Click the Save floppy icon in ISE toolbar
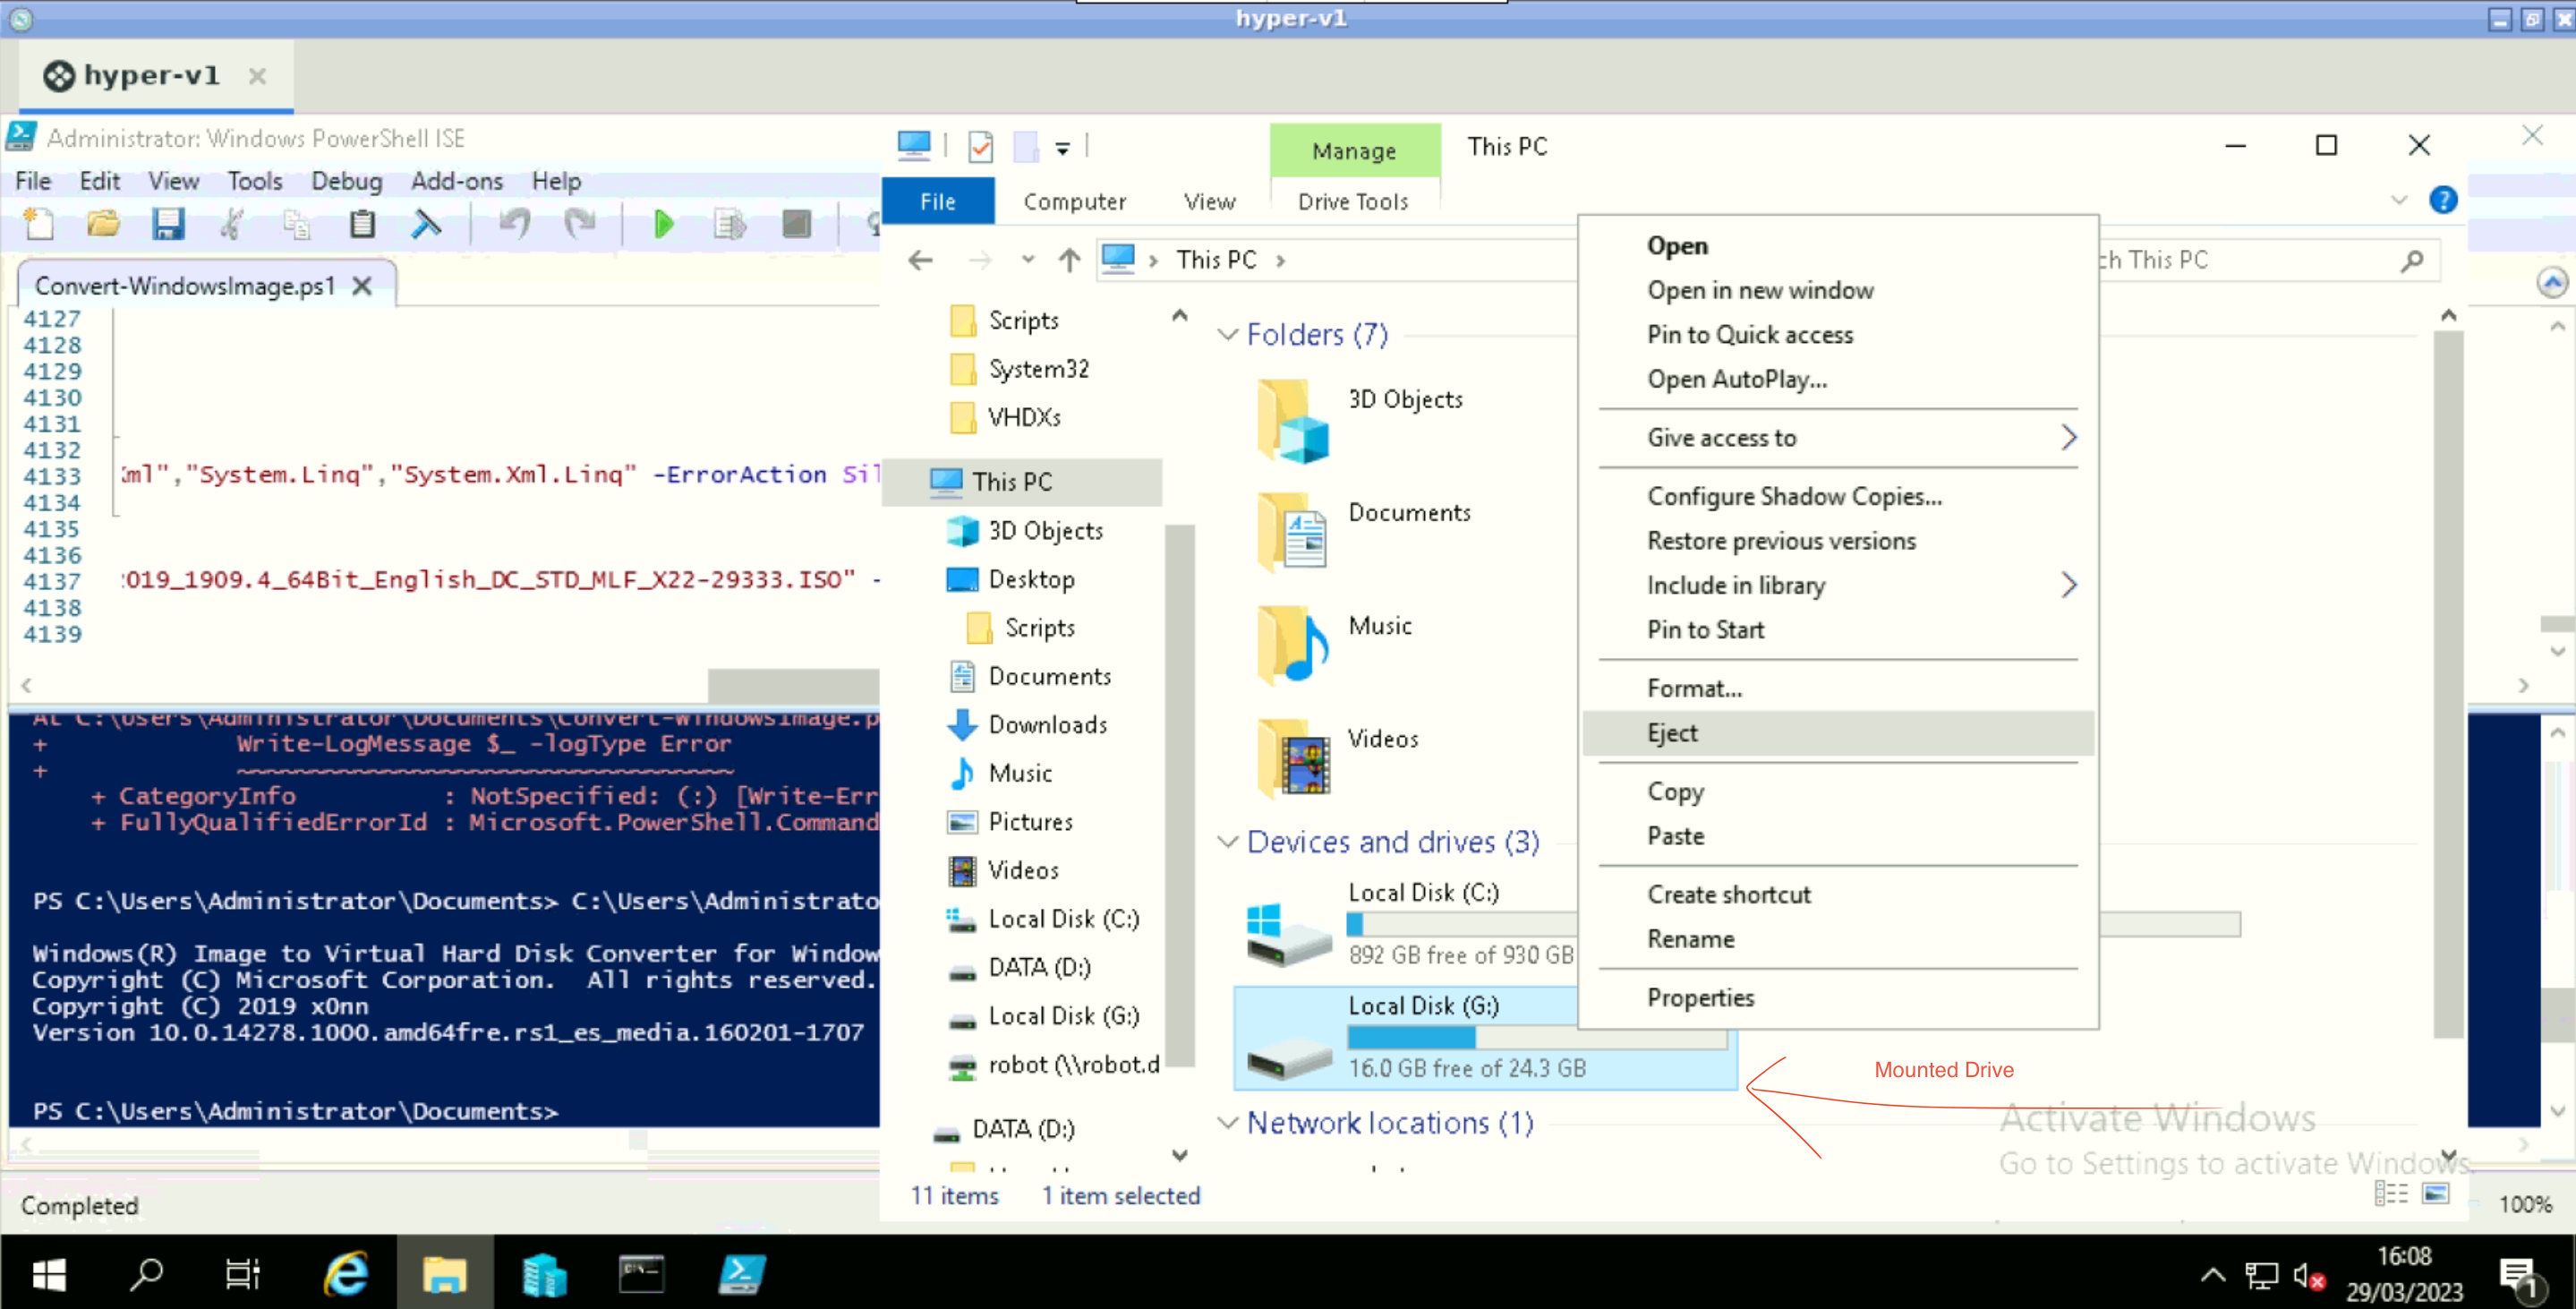The height and width of the screenshot is (1309, 2576). [168, 224]
